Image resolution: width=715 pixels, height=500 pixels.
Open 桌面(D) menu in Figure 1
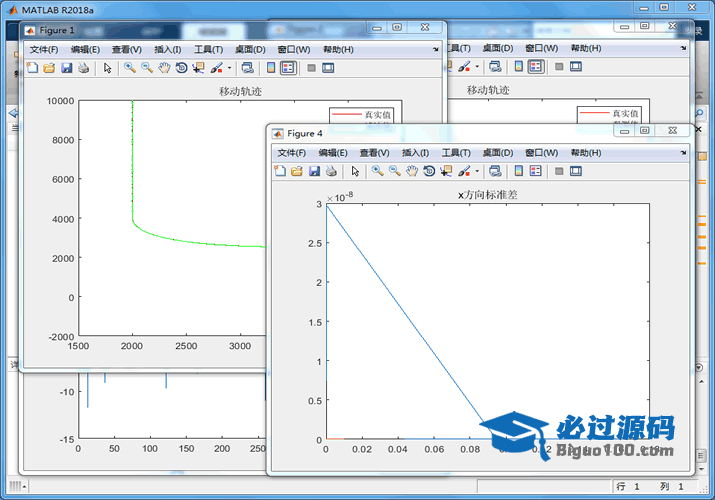pyautogui.click(x=250, y=49)
